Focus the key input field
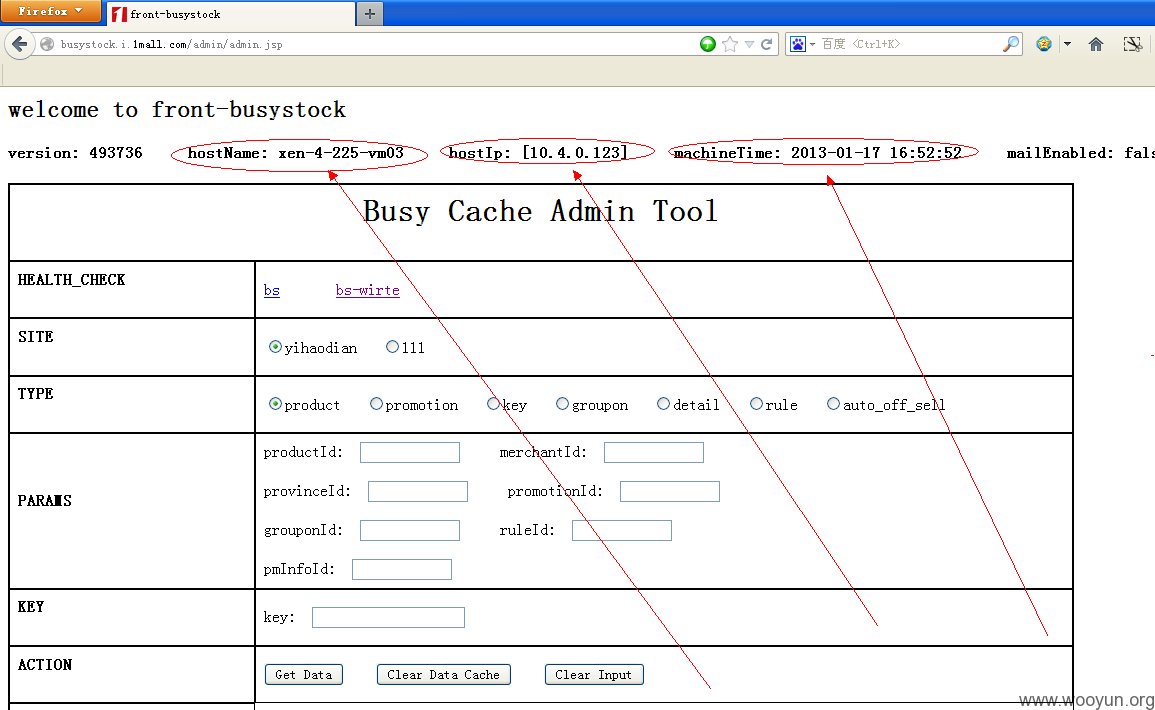Screen dimensions: 1155x710 tap(388, 617)
